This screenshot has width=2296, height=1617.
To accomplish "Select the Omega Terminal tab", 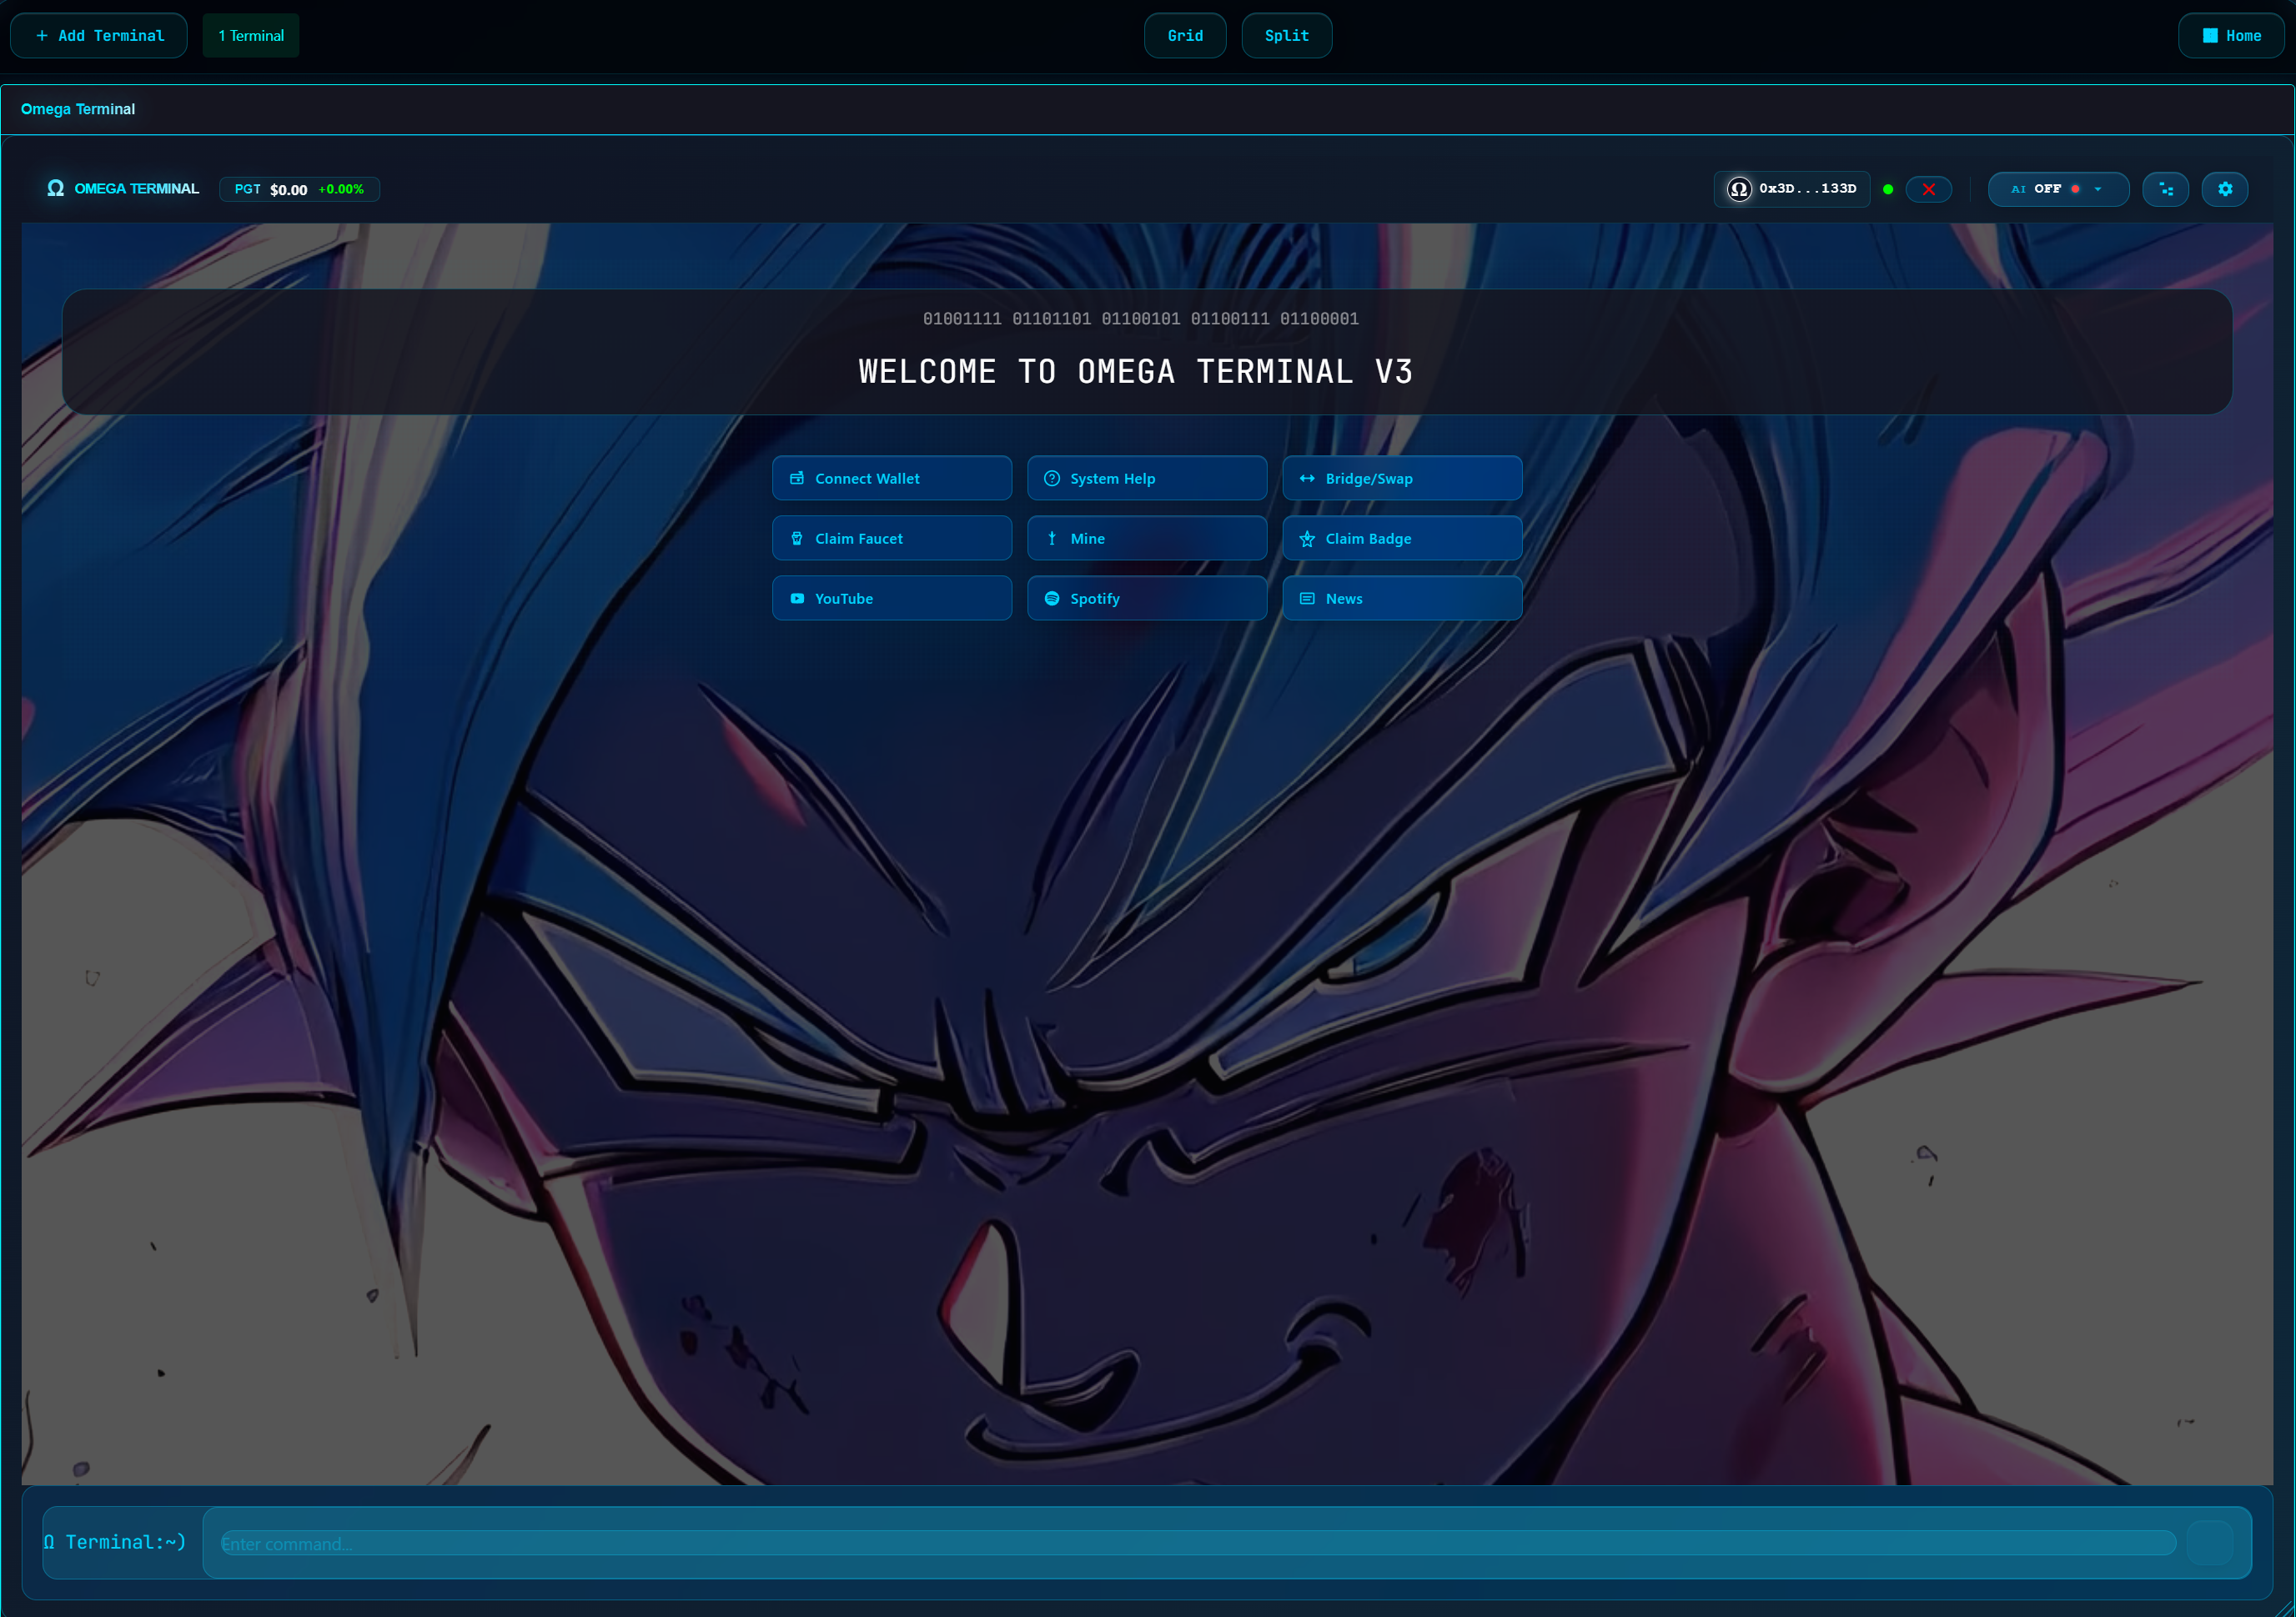I will point(78,109).
